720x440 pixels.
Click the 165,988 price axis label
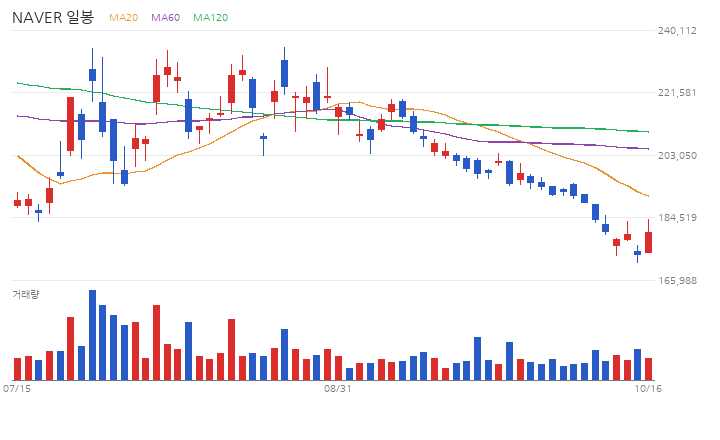(677, 280)
